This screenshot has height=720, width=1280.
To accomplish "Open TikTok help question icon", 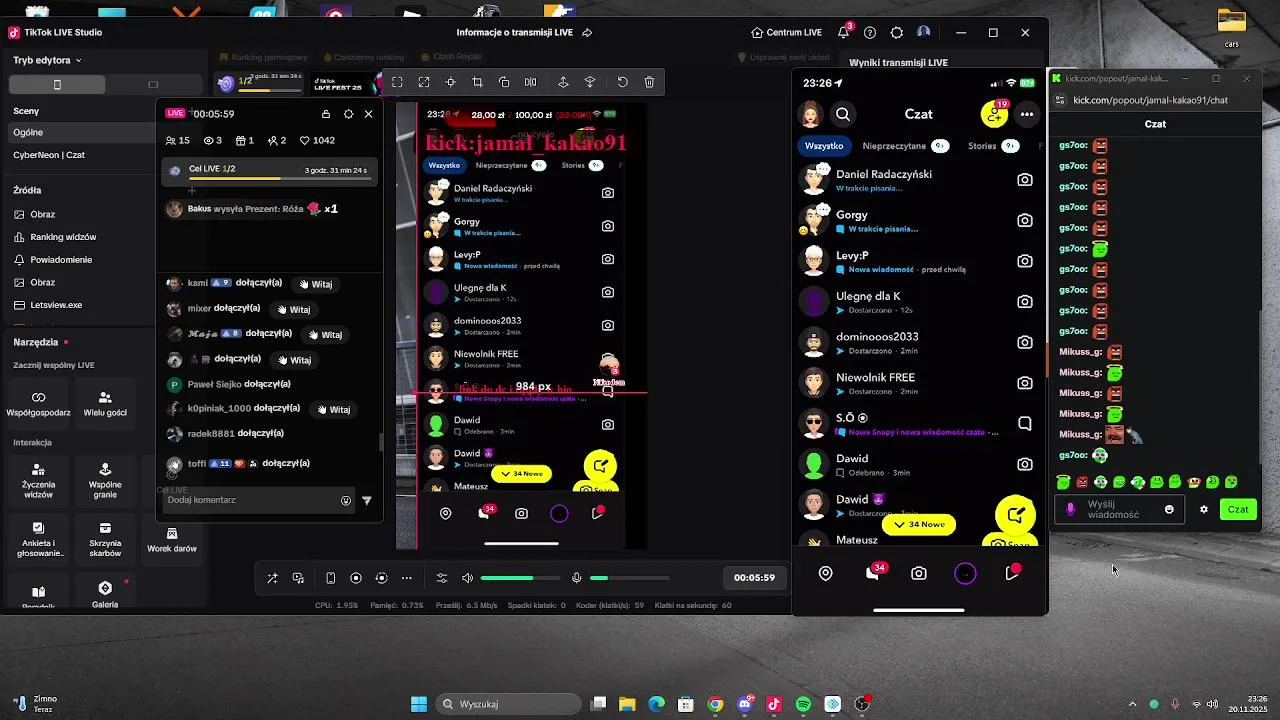I will coord(870,32).
